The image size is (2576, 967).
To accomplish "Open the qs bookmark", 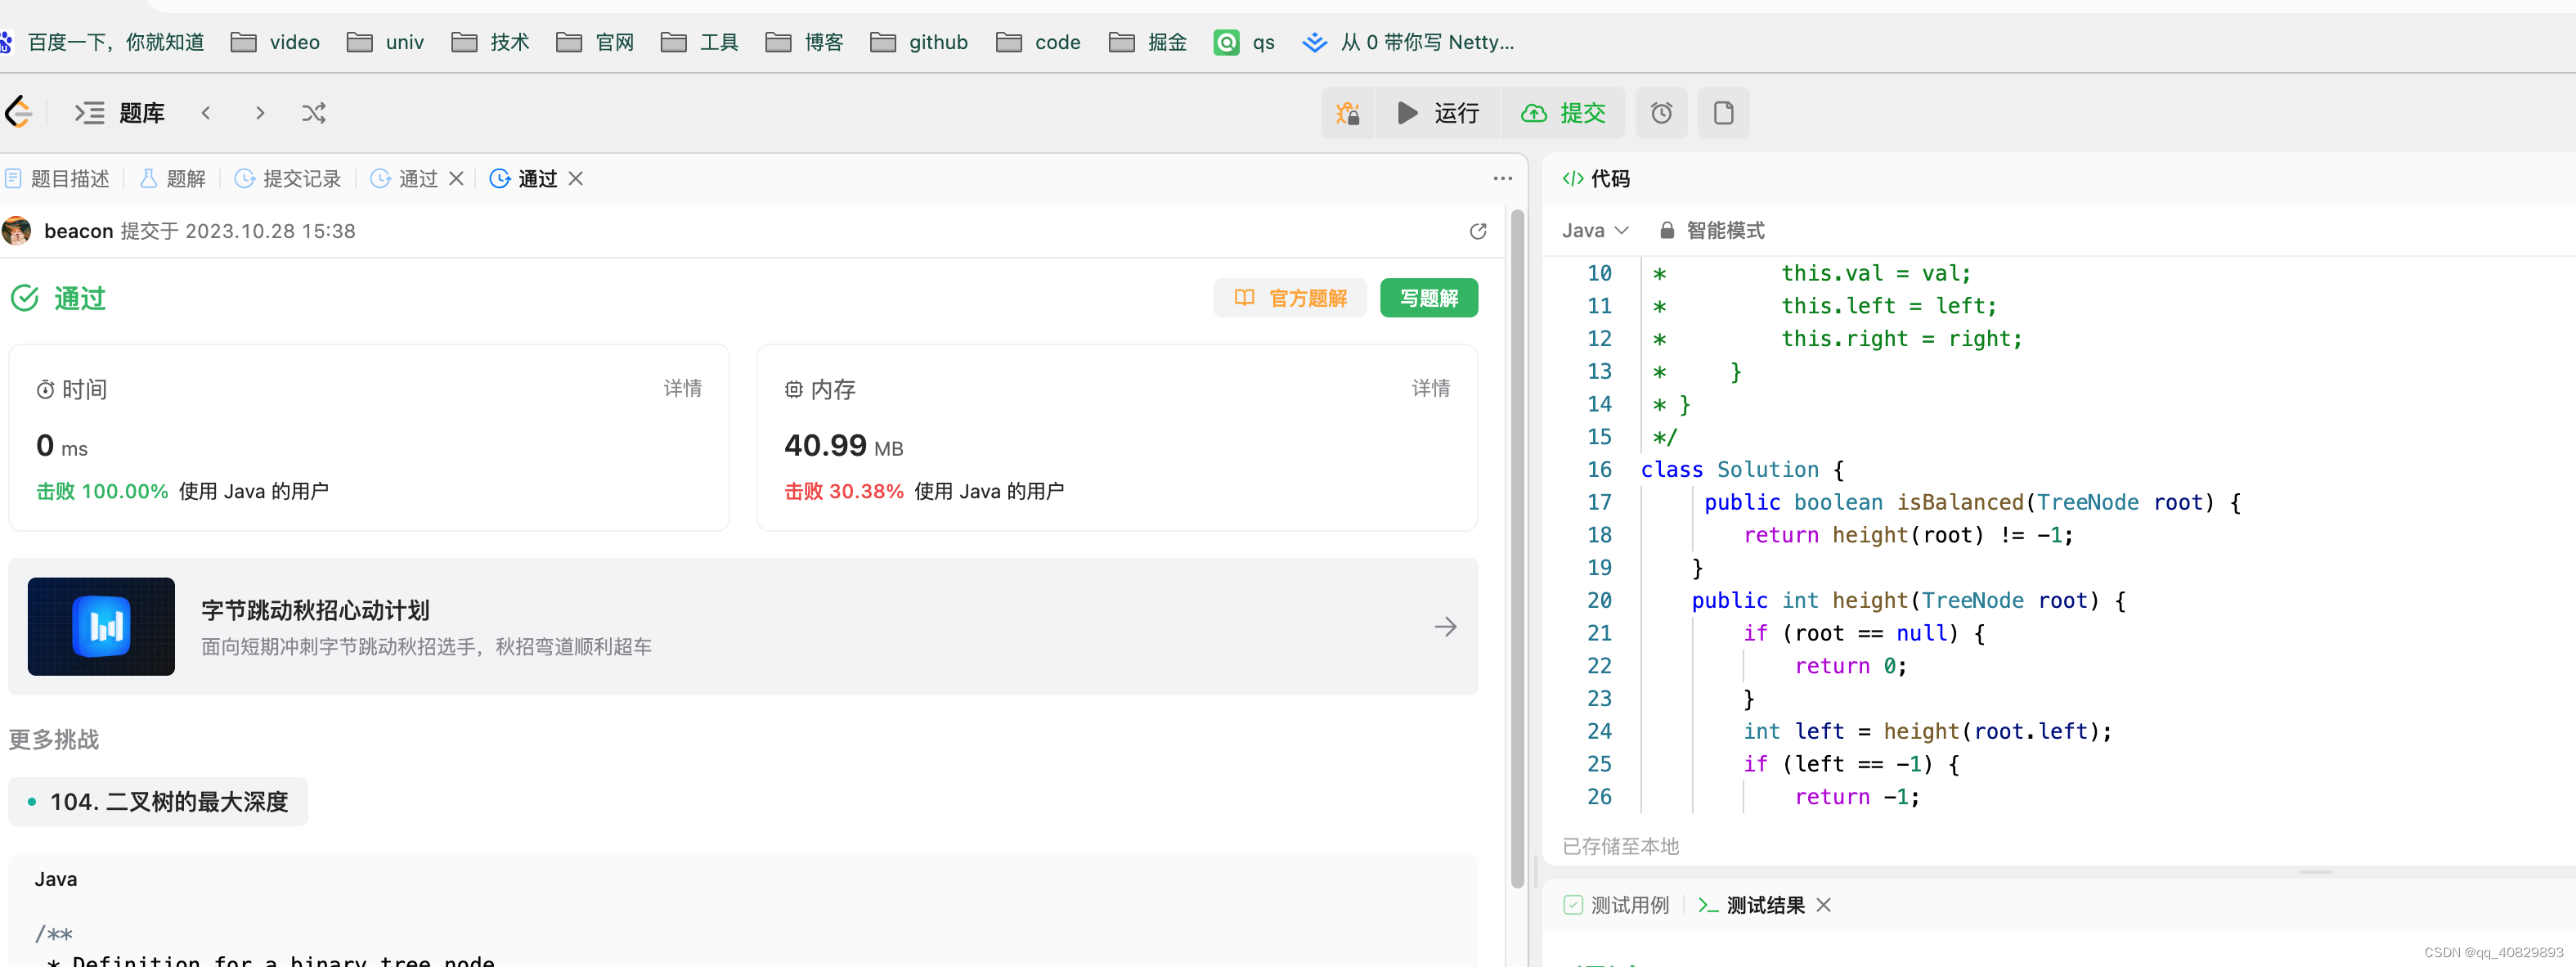I will click(1244, 42).
